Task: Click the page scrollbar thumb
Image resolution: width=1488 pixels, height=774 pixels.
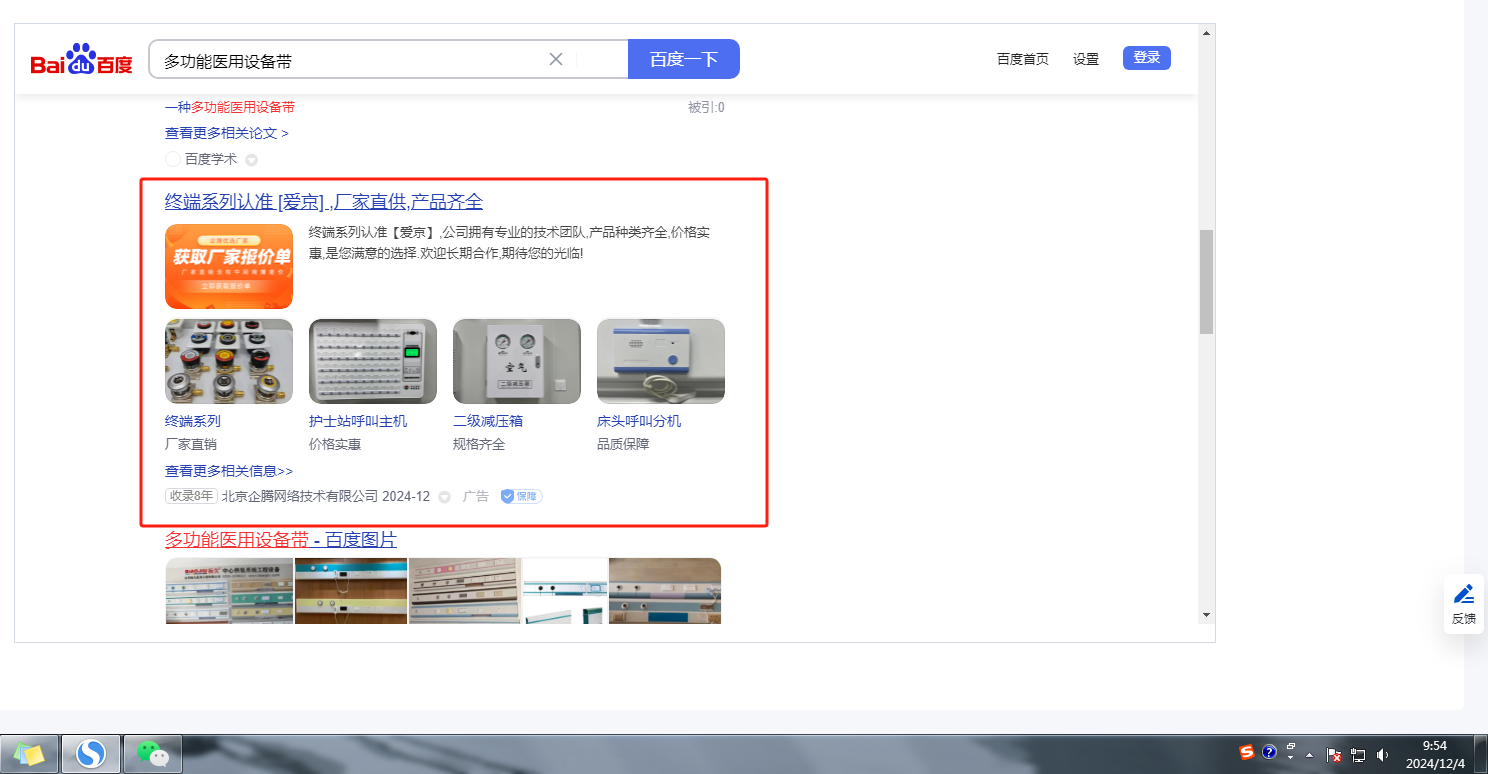Action: coord(1206,281)
